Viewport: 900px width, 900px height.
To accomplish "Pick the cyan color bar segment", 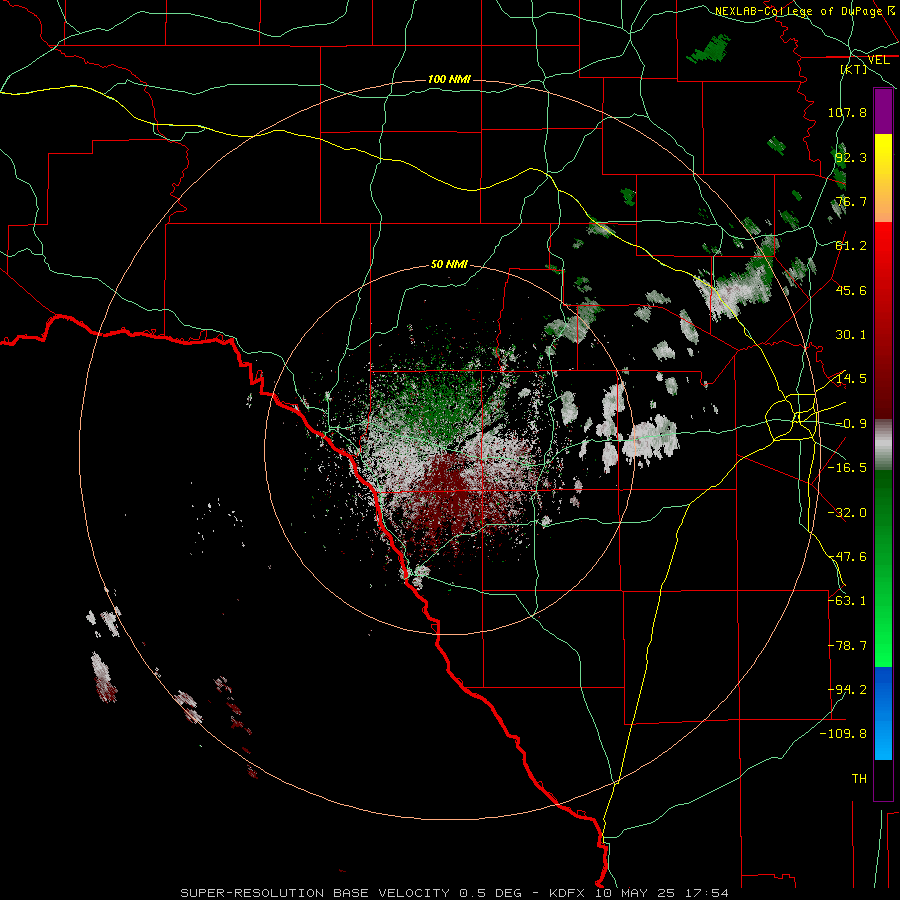I will coord(883,738).
